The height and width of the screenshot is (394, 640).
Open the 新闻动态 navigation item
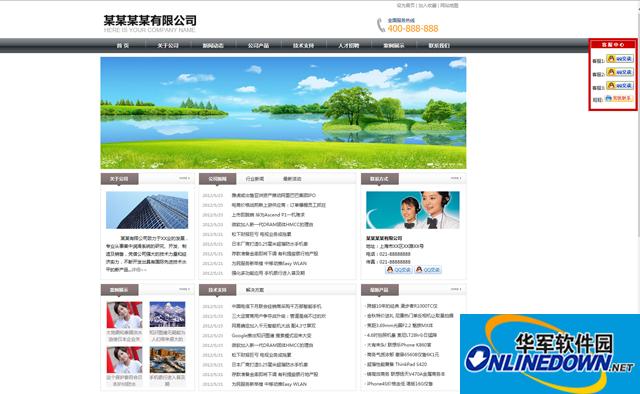click(x=213, y=45)
